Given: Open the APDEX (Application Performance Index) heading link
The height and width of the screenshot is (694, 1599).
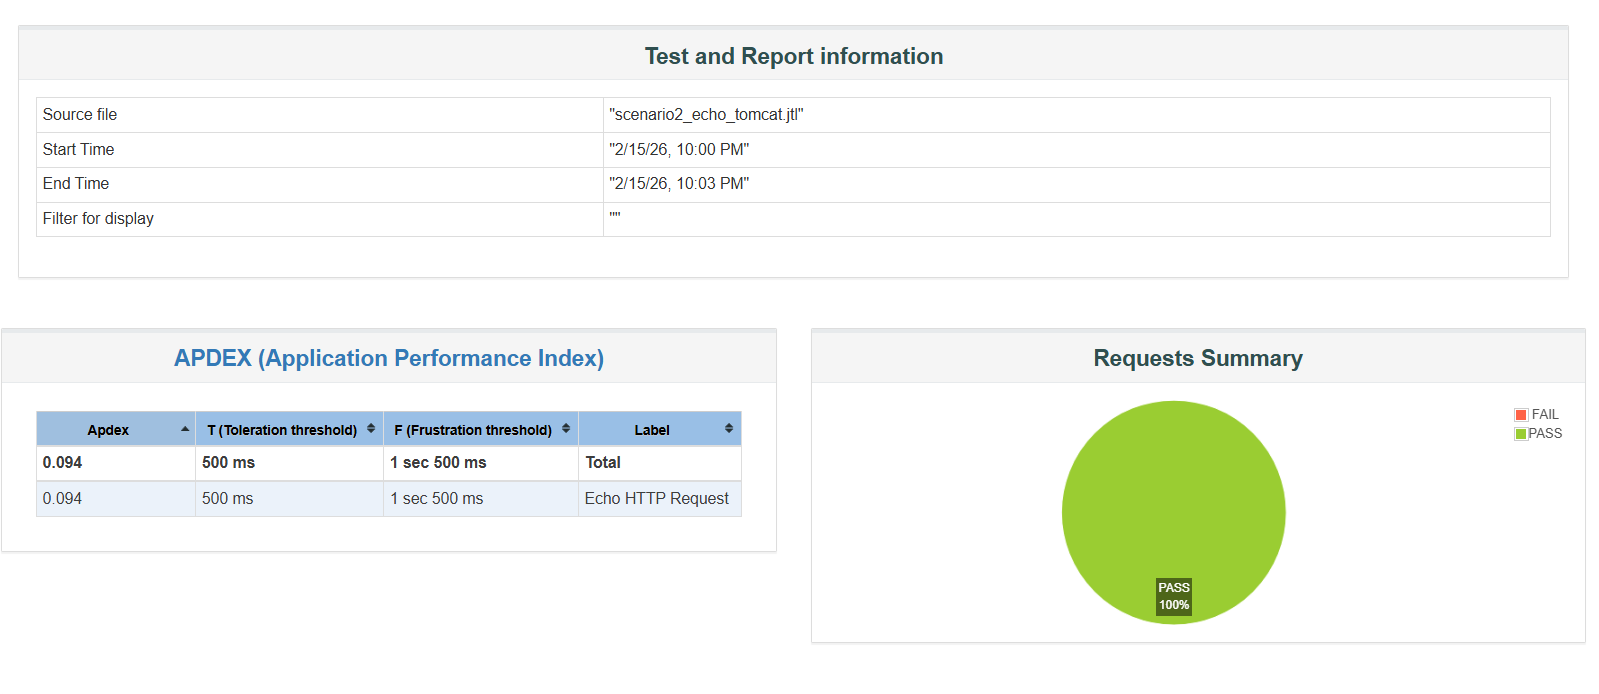Looking at the screenshot, I should click(x=389, y=358).
